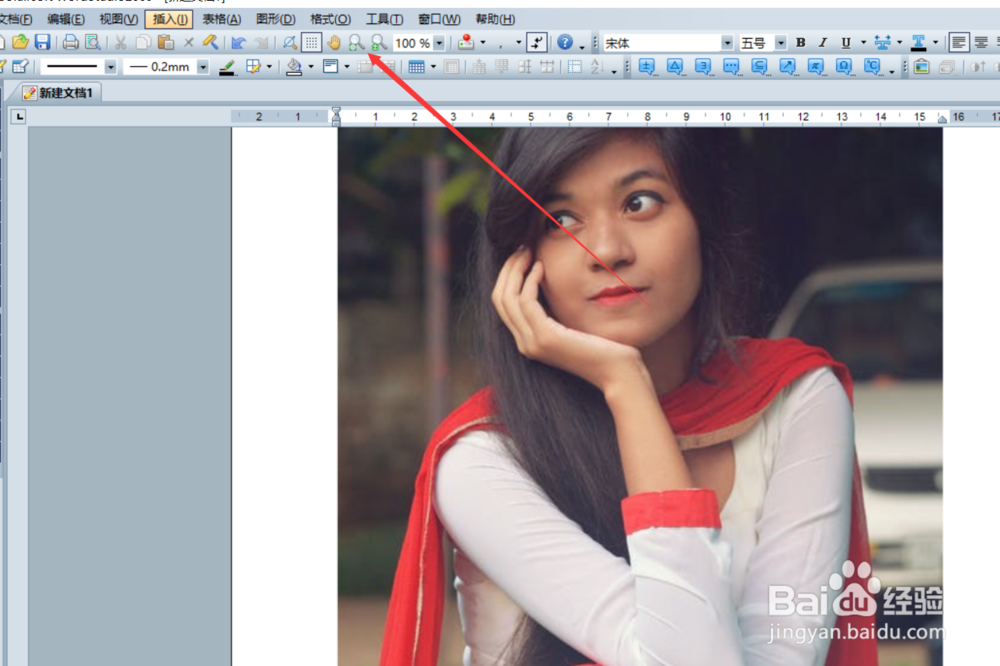The image size is (1000, 666).
Task: Select the inserted woman photo
Action: point(640,396)
